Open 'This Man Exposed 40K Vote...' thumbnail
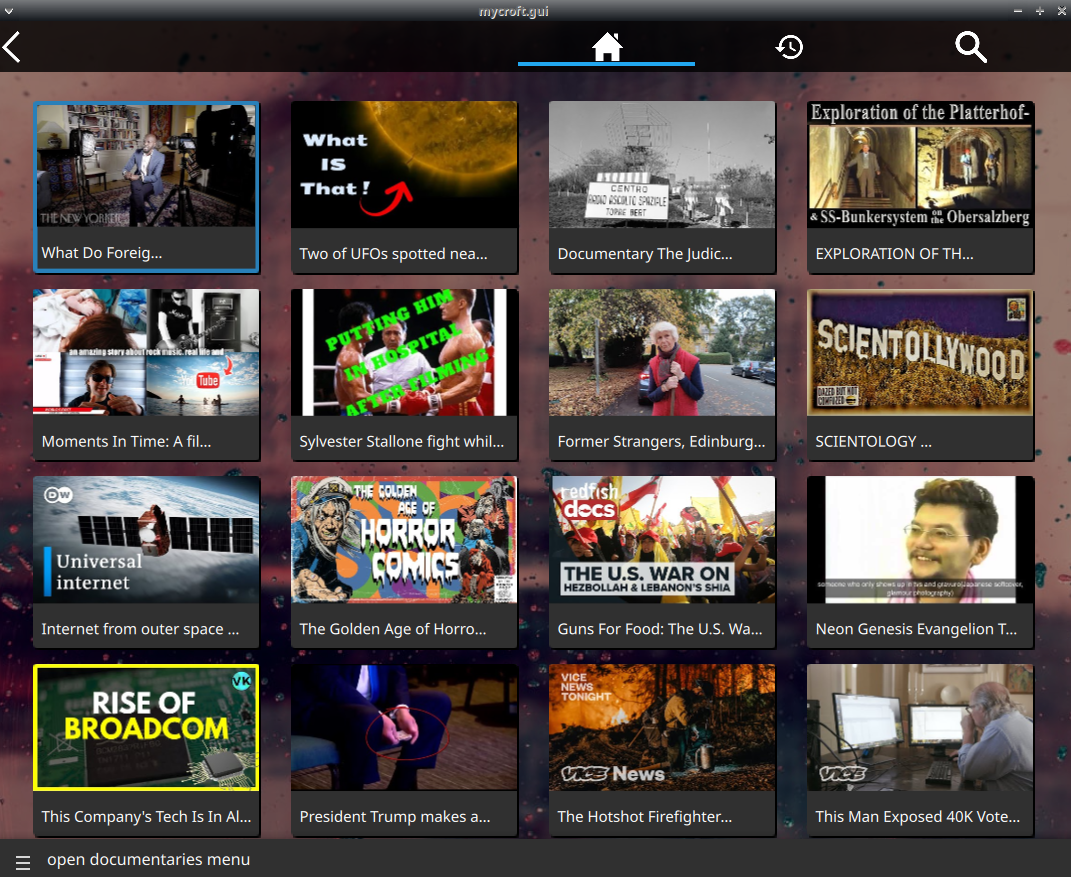Viewport: 1071px width, 877px height. click(920, 727)
